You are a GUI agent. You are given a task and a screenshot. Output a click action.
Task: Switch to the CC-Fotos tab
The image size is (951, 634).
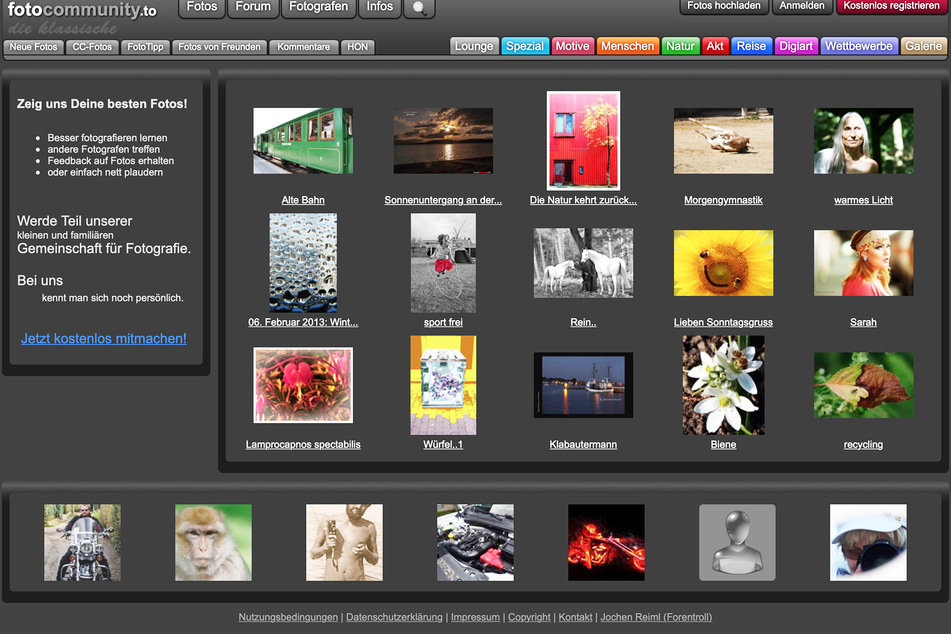[x=92, y=47]
